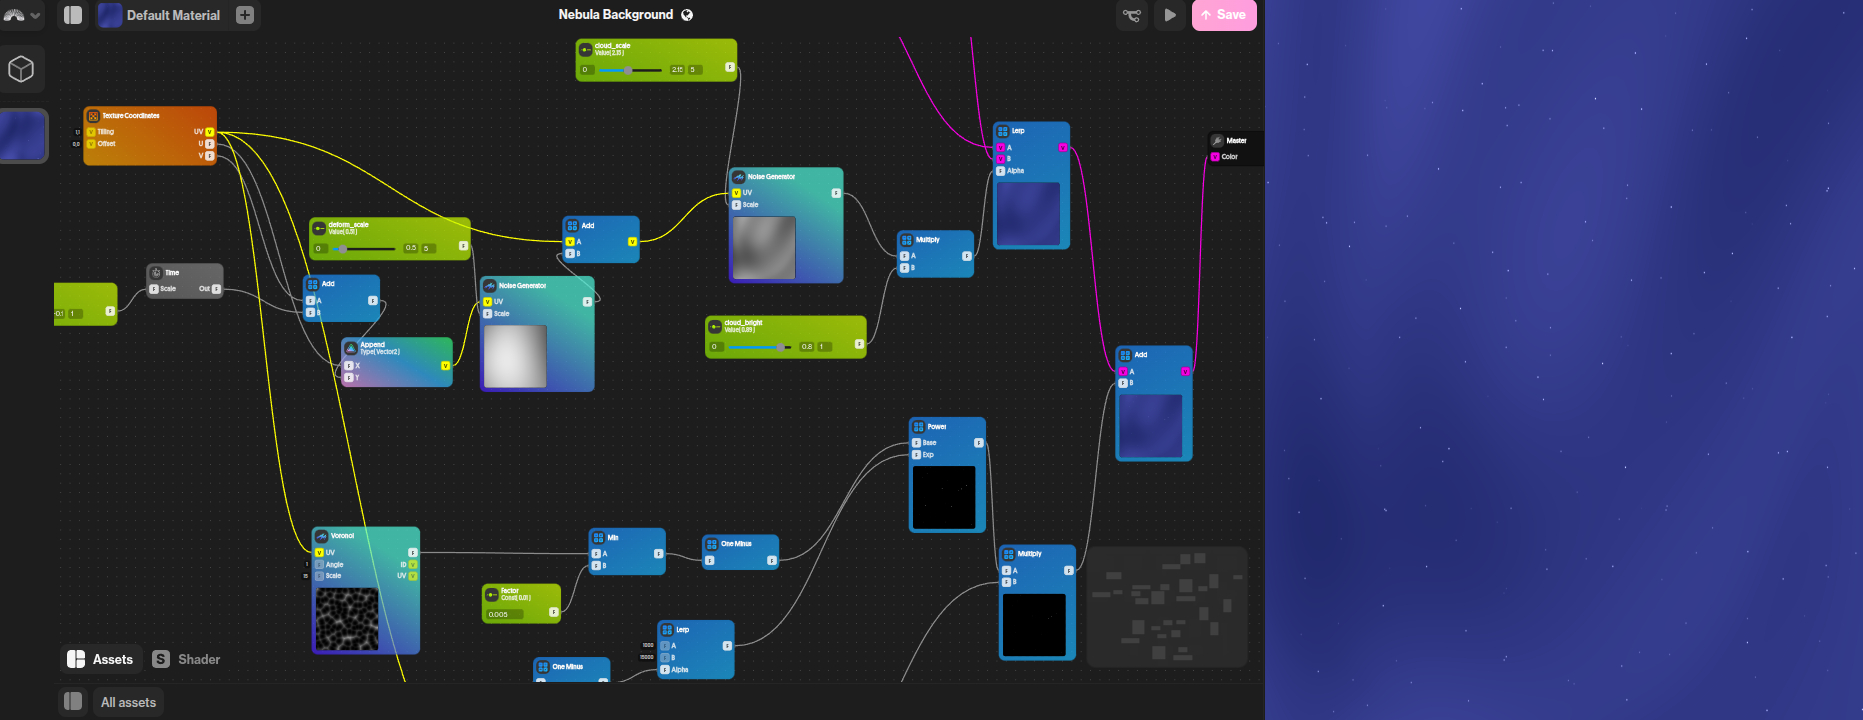Switch to the Shader tab
This screenshot has height=720, width=1863.
coord(187,659)
